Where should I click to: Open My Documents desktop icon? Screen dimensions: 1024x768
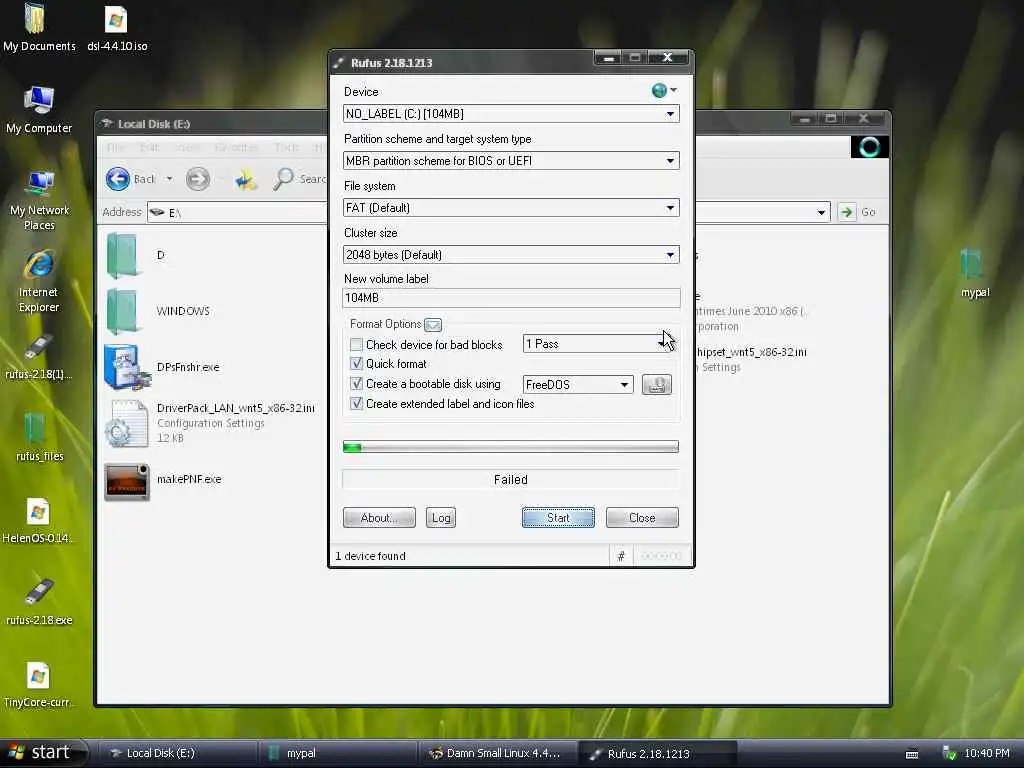click(39, 27)
